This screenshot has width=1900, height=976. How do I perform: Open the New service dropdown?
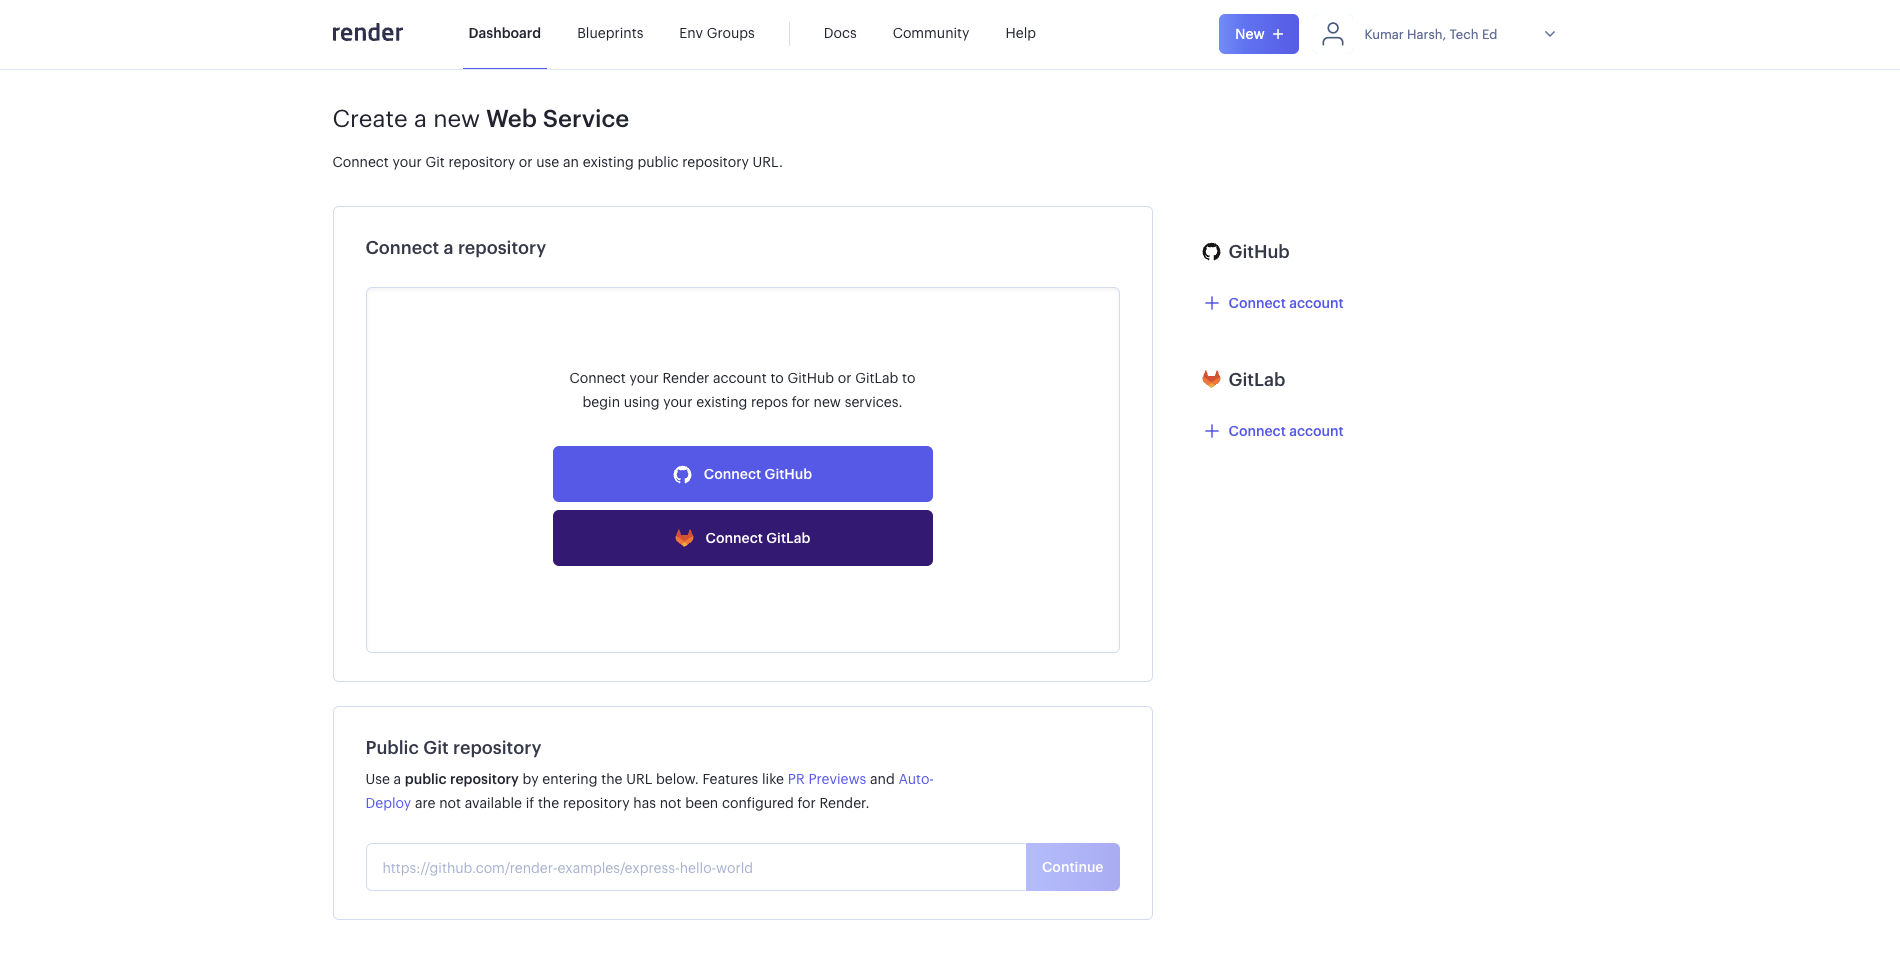point(1258,34)
